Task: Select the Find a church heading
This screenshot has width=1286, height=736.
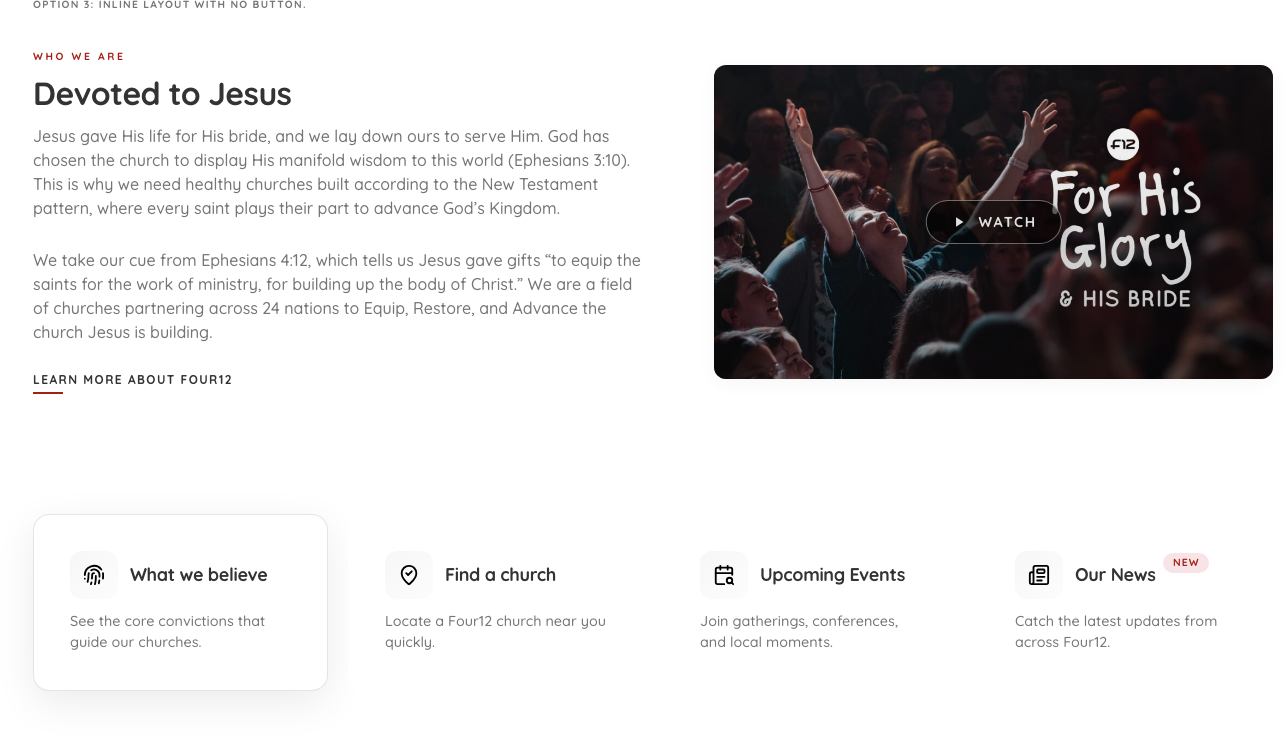Action: [x=500, y=575]
